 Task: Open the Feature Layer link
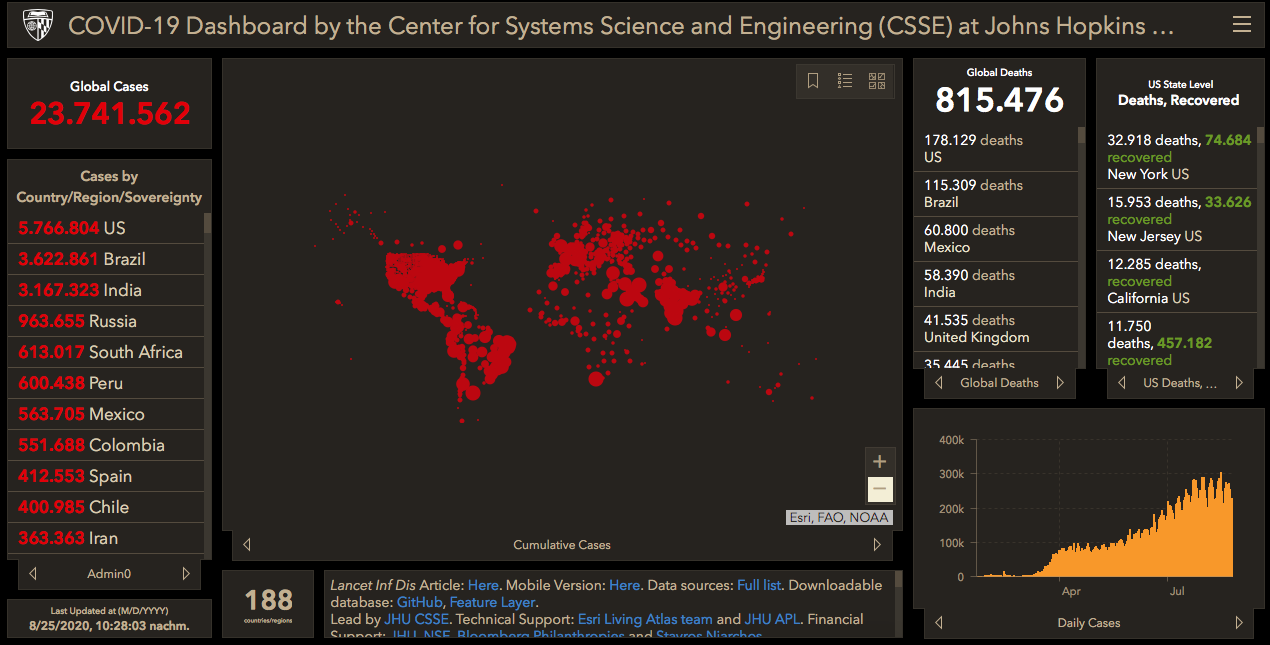click(x=493, y=602)
